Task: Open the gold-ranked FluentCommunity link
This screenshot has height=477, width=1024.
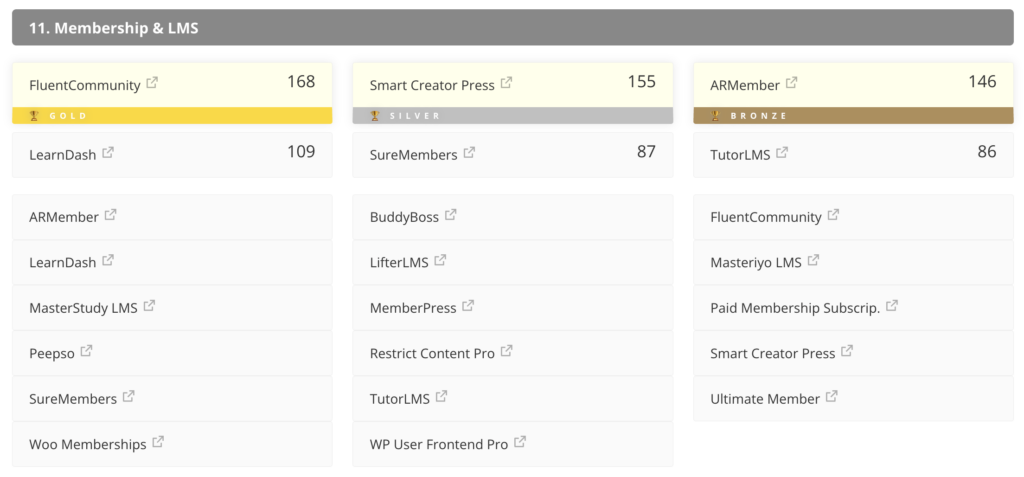Action: coord(85,85)
